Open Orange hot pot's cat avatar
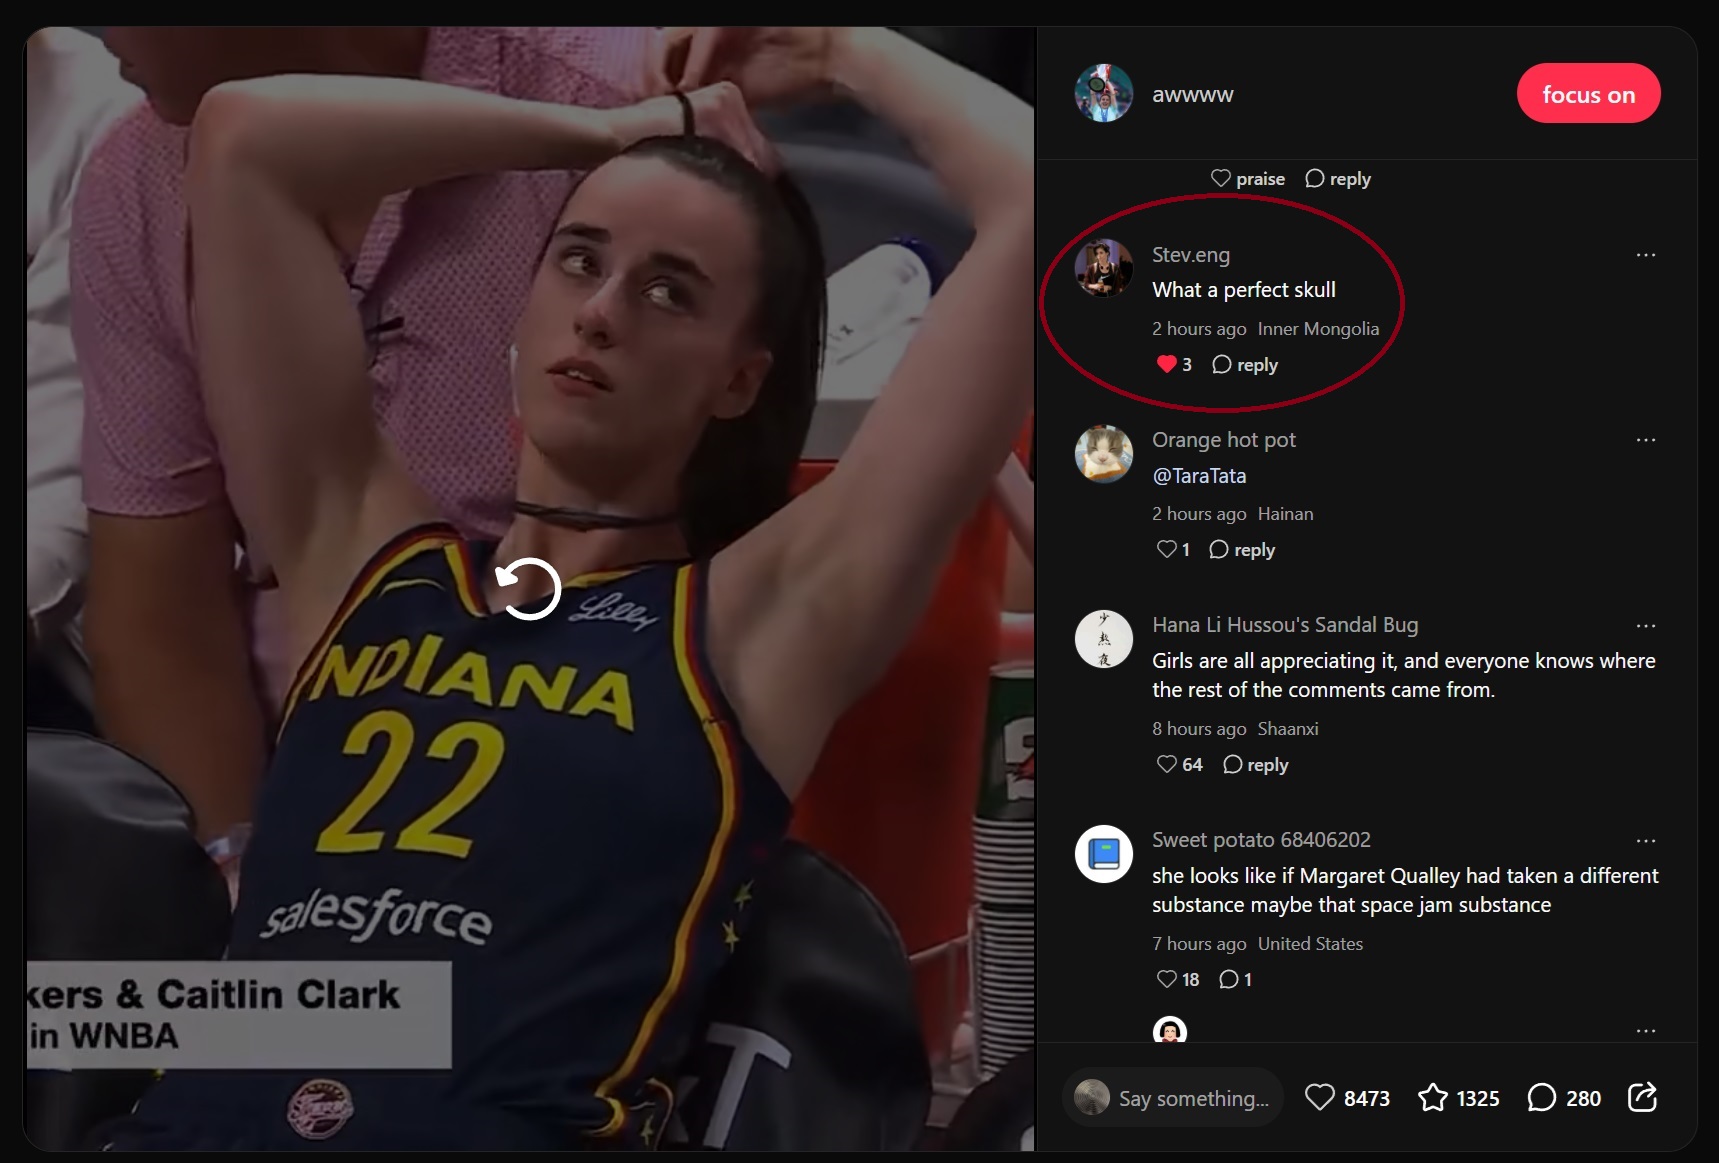The width and height of the screenshot is (1719, 1163). click(1104, 453)
